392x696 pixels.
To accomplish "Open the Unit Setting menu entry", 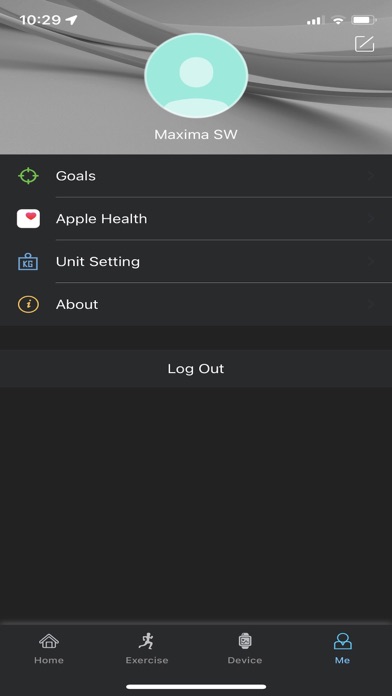I will [196, 261].
